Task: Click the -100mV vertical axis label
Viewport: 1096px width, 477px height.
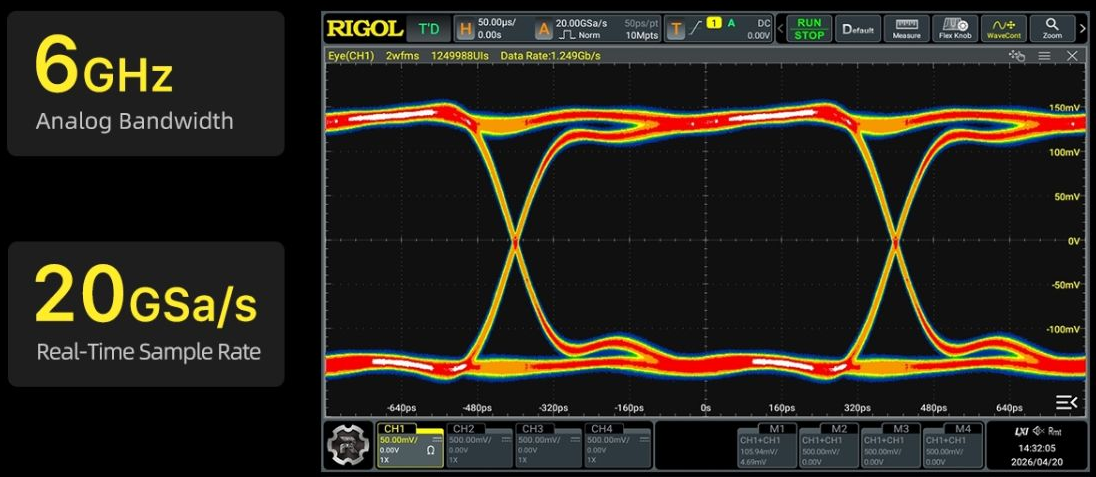Action: [x=1062, y=329]
